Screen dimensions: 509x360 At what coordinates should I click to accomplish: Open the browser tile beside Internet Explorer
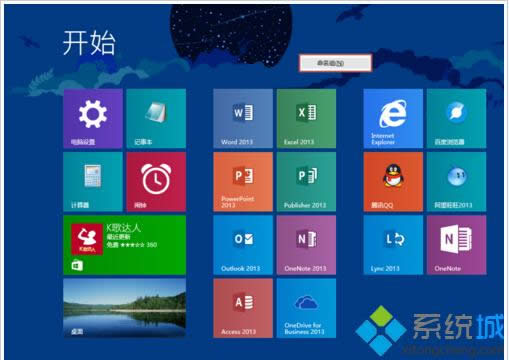coord(457,118)
